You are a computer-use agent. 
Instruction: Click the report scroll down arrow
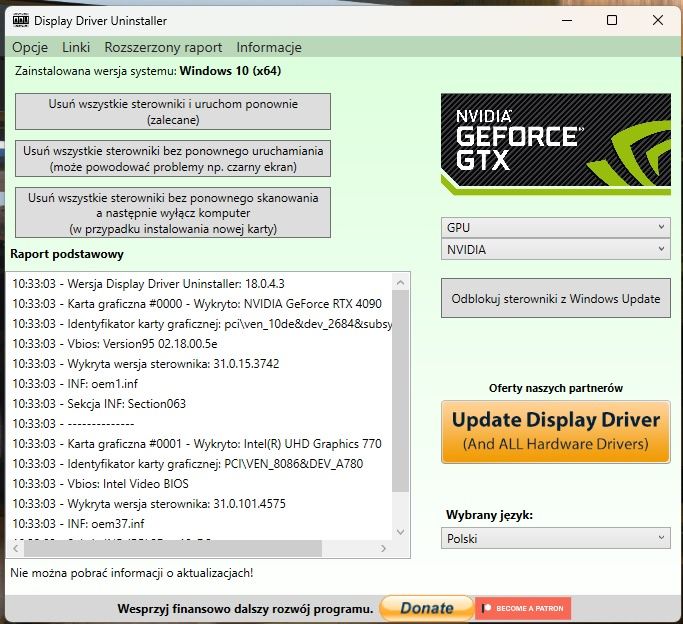(400, 532)
